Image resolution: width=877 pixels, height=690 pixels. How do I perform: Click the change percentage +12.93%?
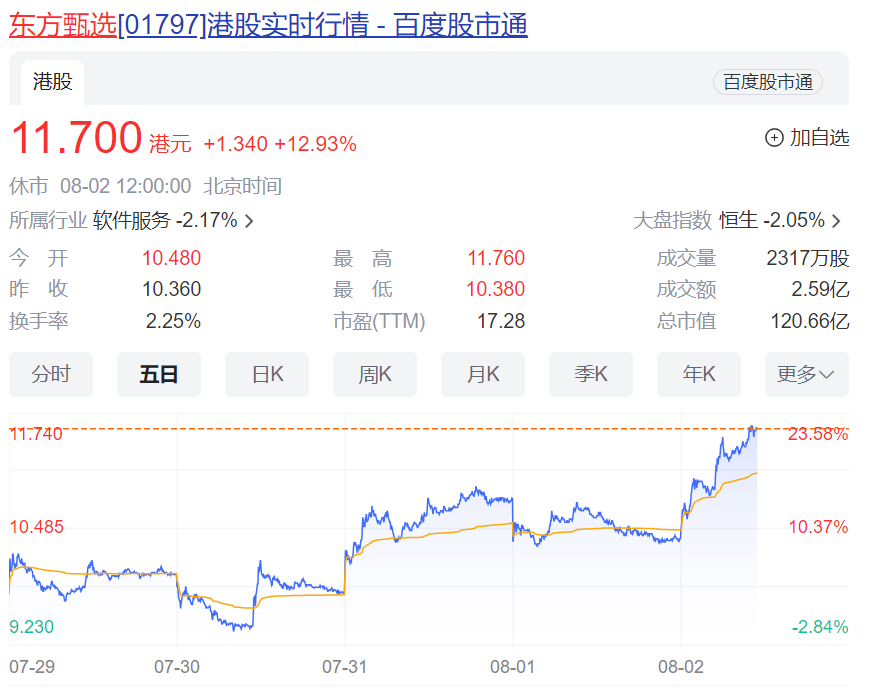[x=315, y=144]
